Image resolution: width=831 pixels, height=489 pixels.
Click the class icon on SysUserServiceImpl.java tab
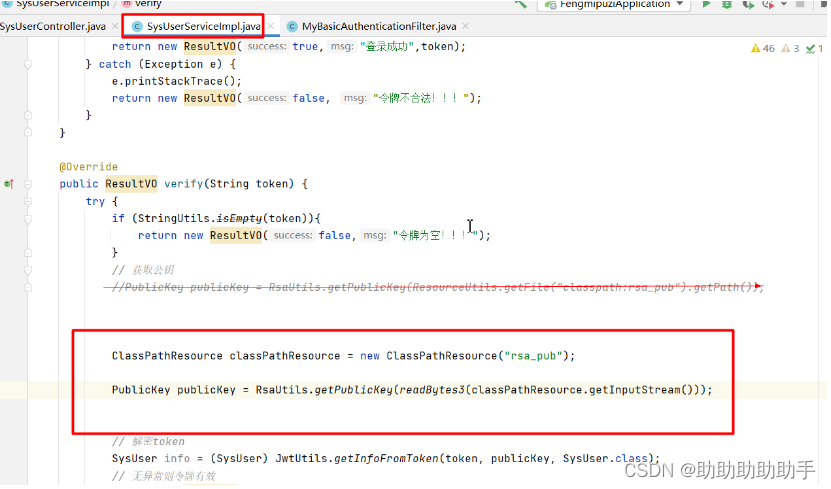point(137,26)
